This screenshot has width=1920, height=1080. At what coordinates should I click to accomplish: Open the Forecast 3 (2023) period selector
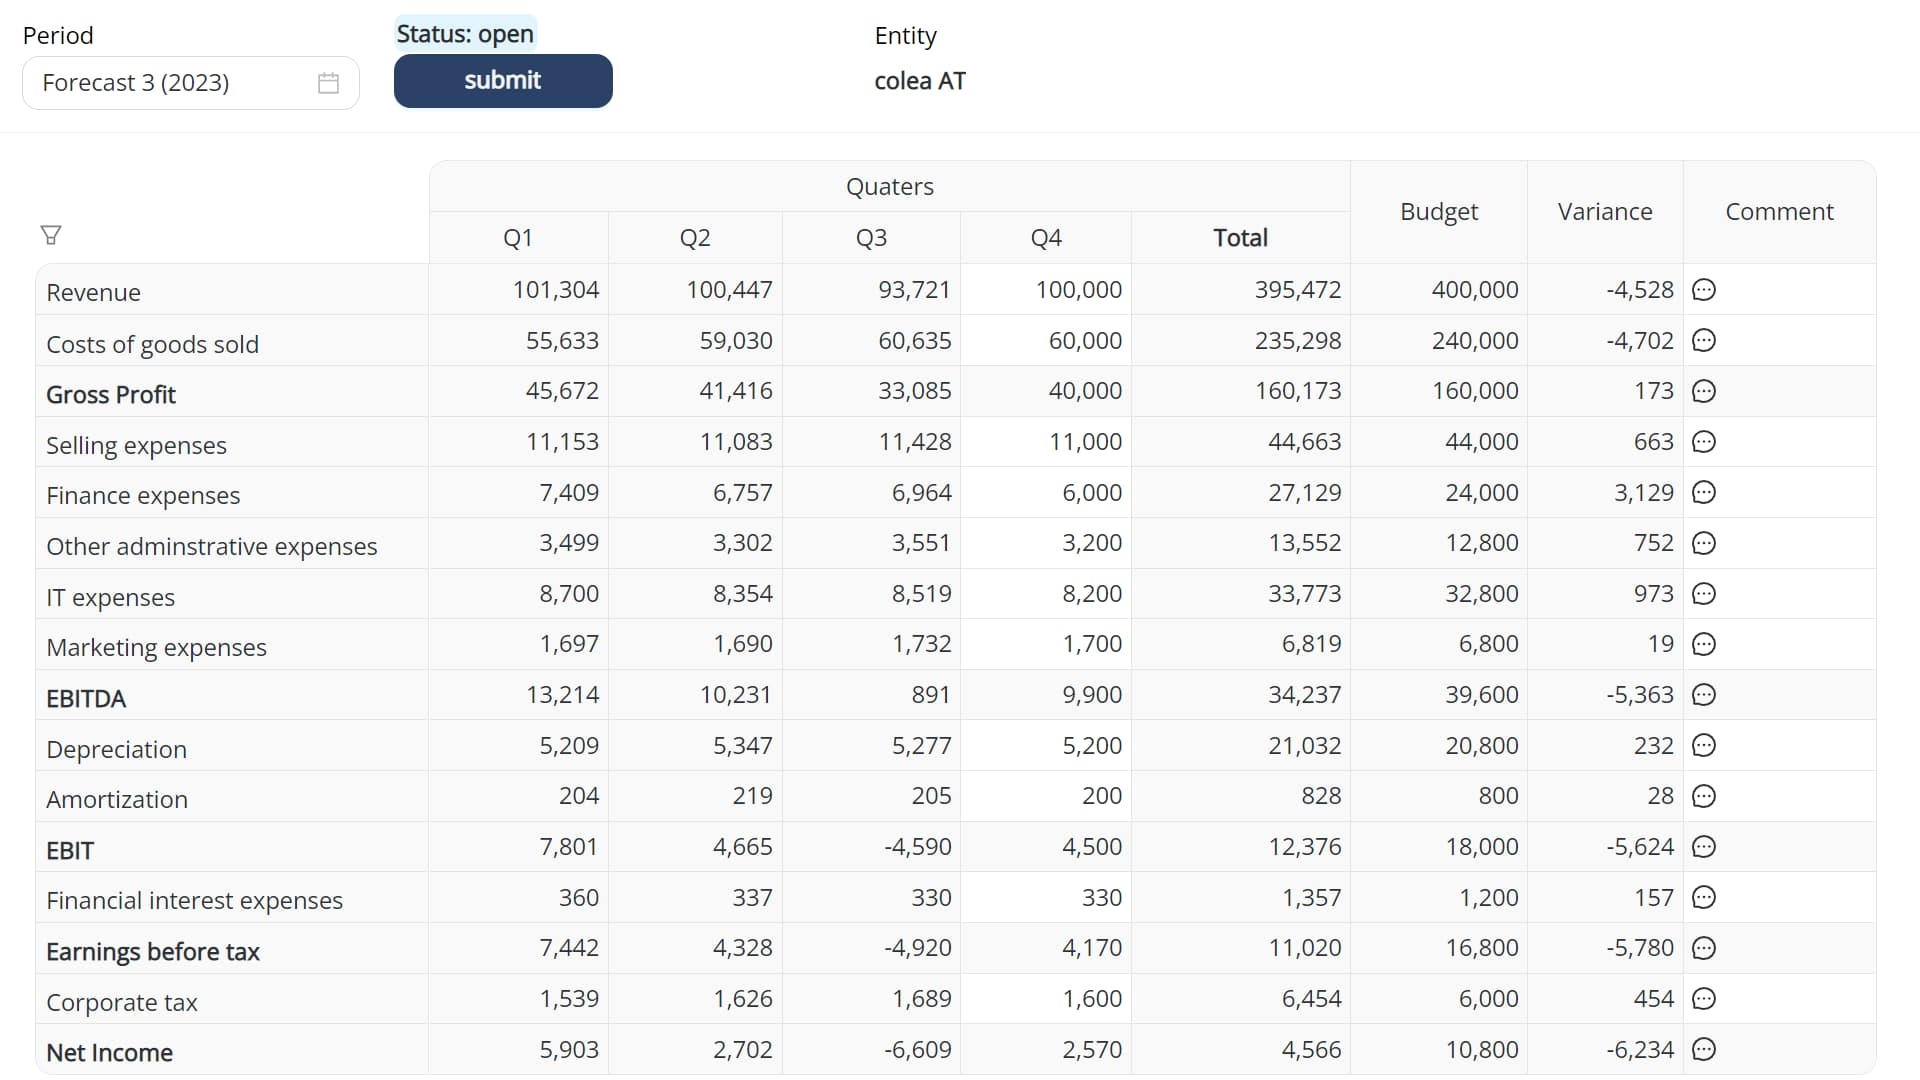tap(191, 83)
